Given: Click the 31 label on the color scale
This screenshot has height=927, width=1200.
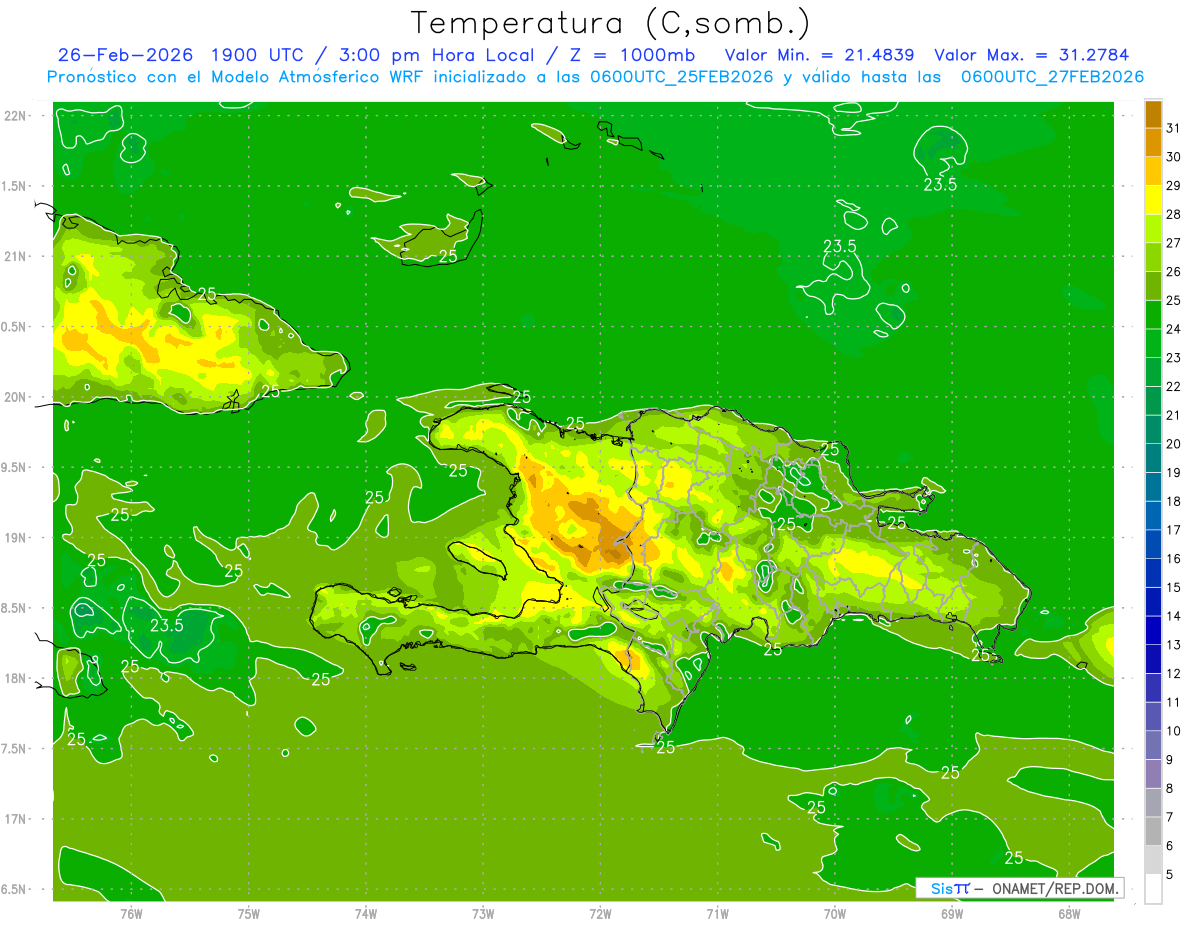Looking at the screenshot, I should (x=1173, y=128).
